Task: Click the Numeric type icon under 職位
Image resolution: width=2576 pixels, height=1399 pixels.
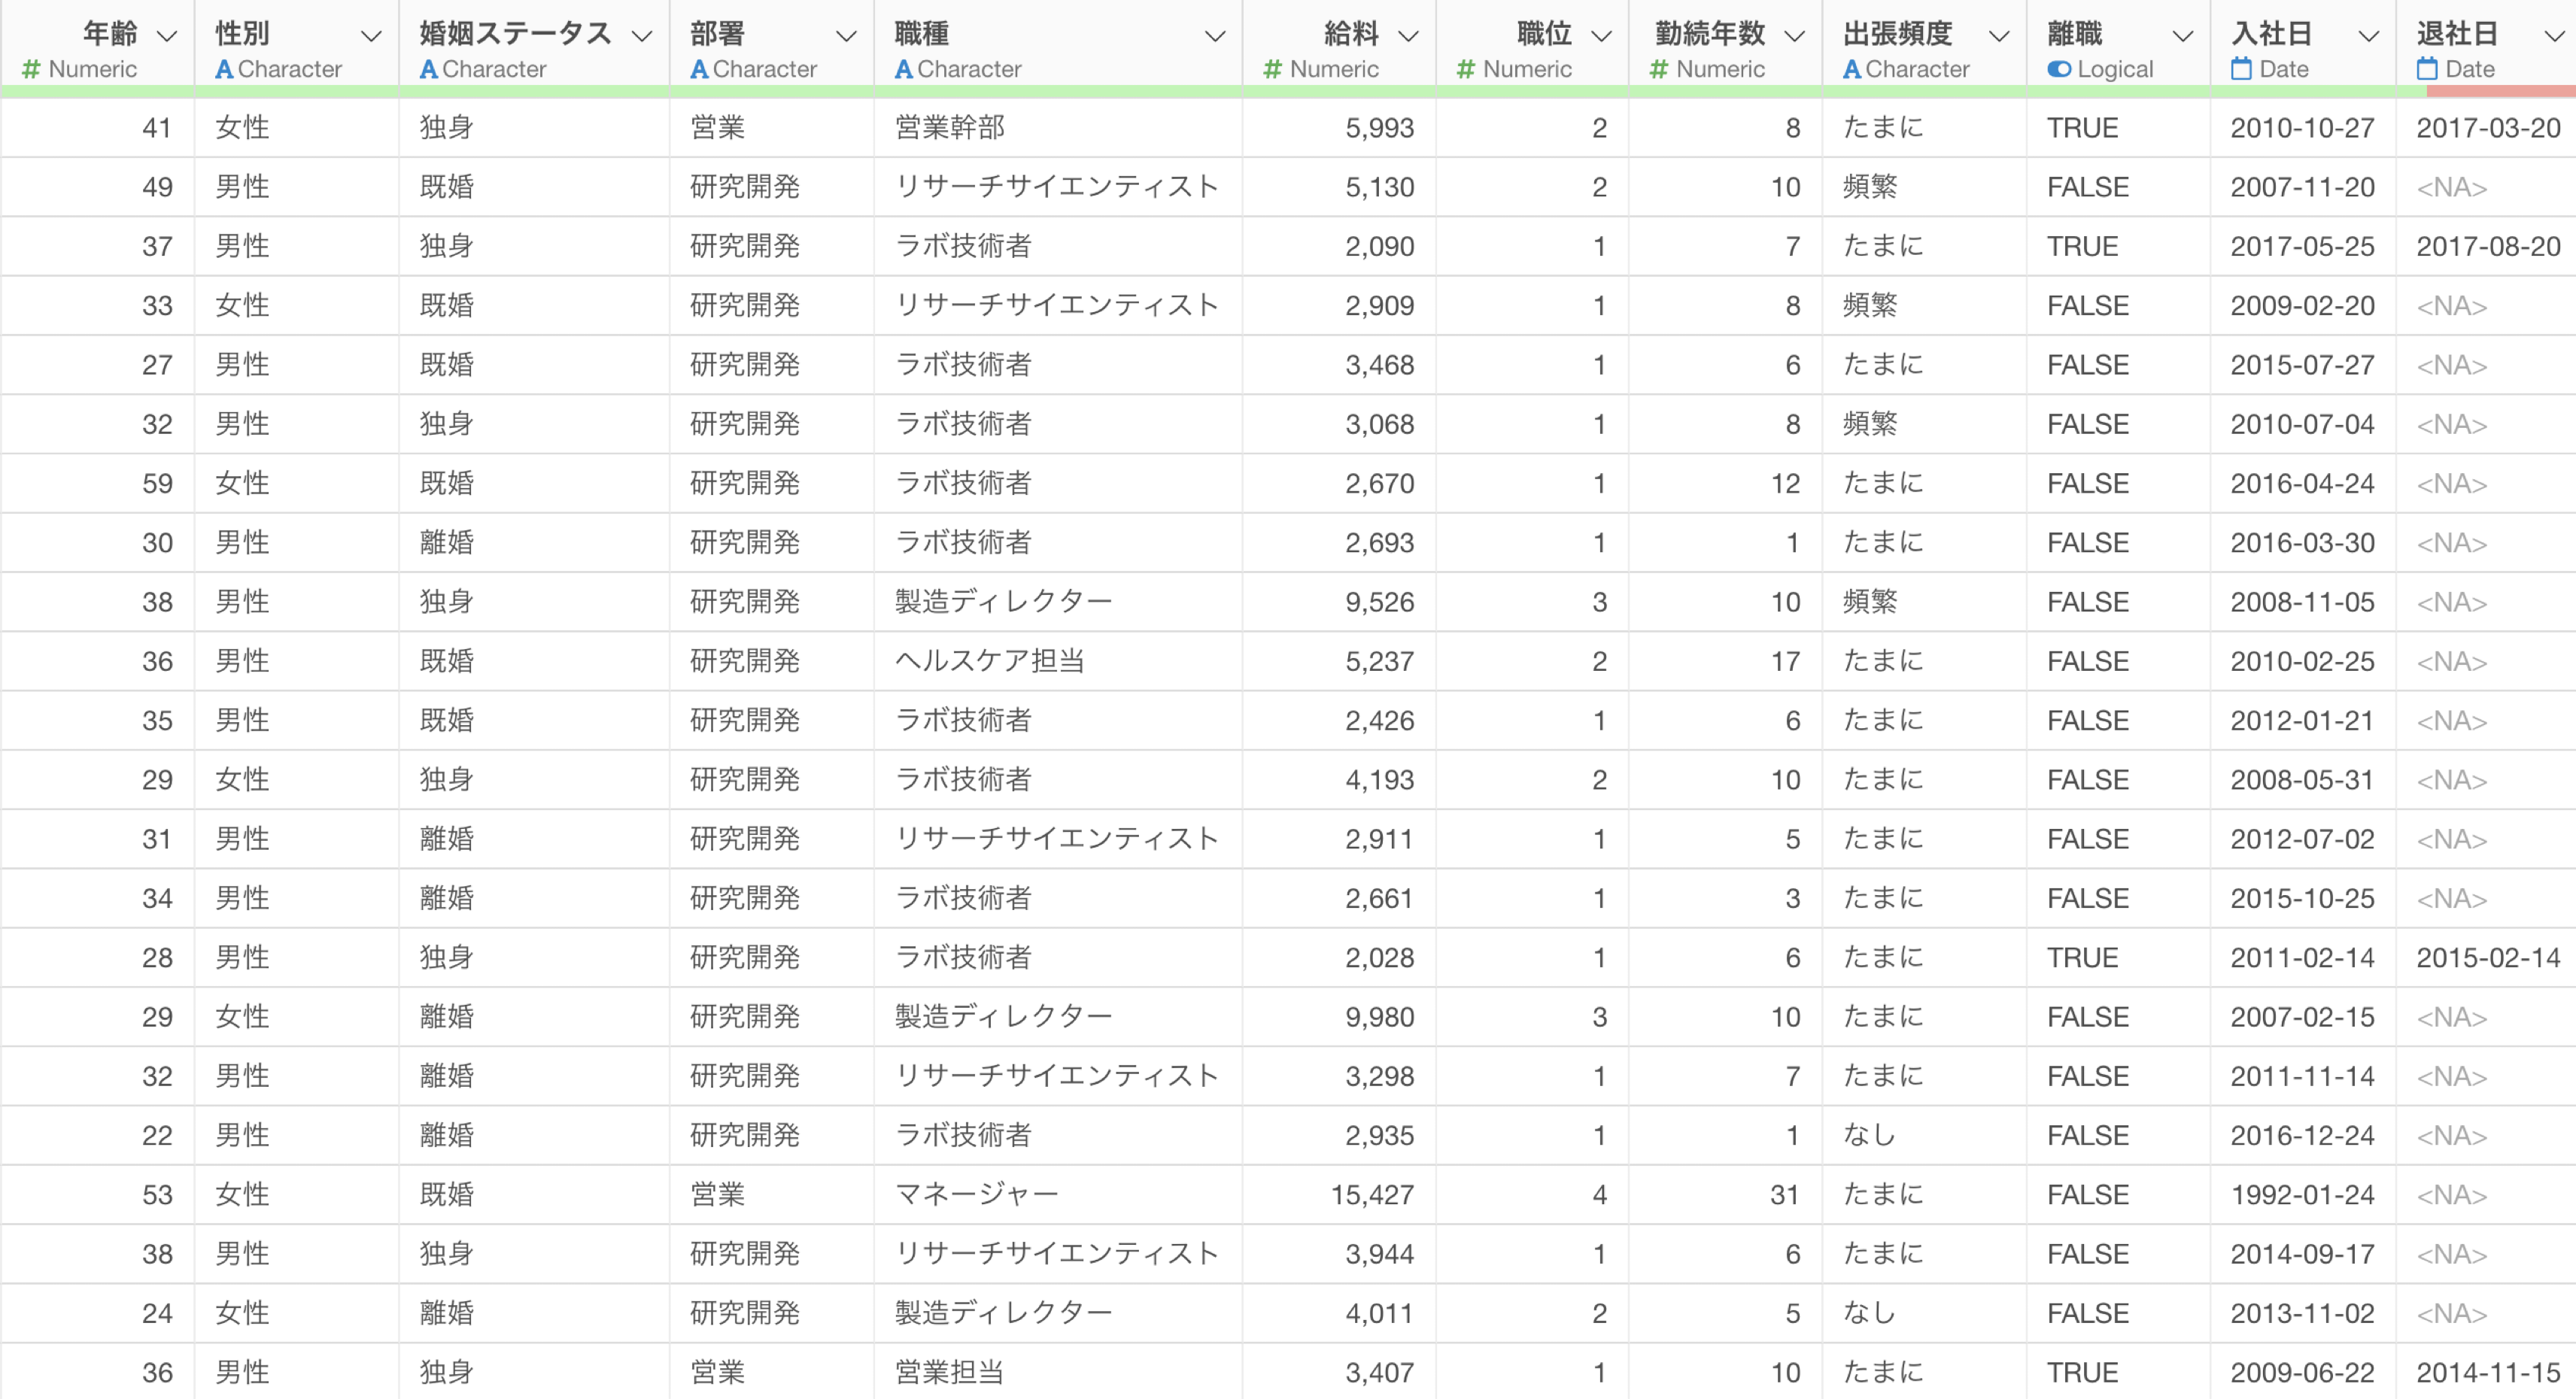Action: pos(1465,69)
